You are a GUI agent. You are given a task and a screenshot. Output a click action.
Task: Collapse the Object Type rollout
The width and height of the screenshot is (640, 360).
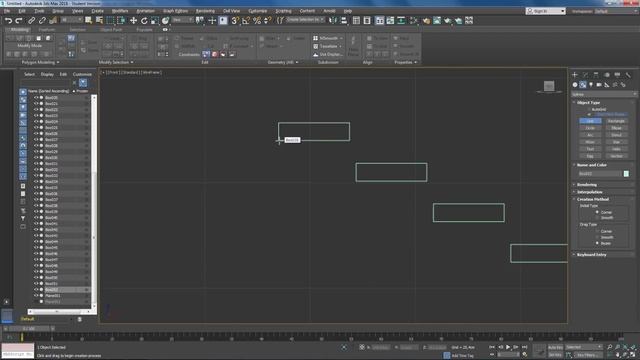(588, 102)
